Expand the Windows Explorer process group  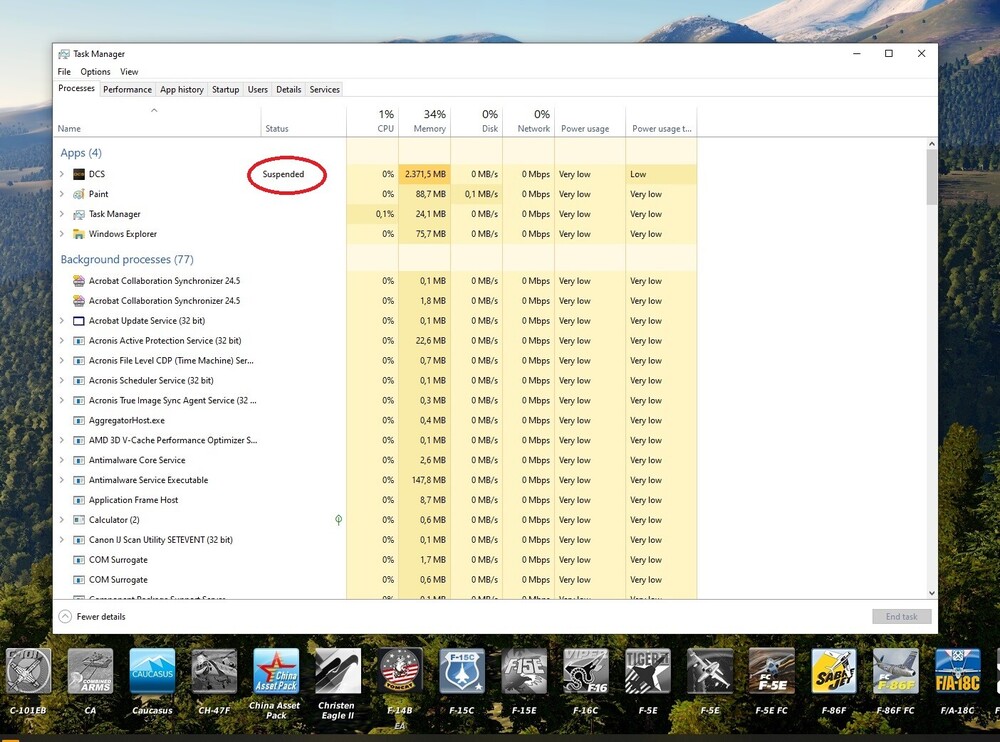63,234
